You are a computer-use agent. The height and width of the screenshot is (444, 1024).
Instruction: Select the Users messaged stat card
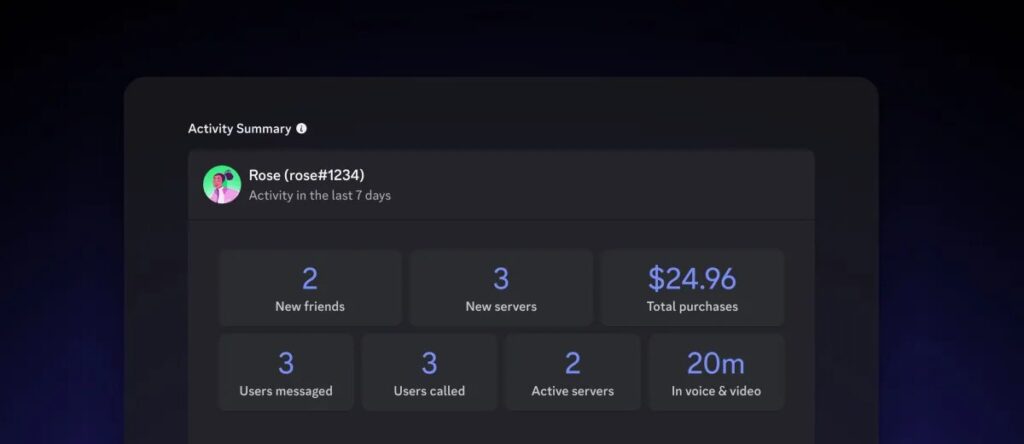click(x=286, y=372)
